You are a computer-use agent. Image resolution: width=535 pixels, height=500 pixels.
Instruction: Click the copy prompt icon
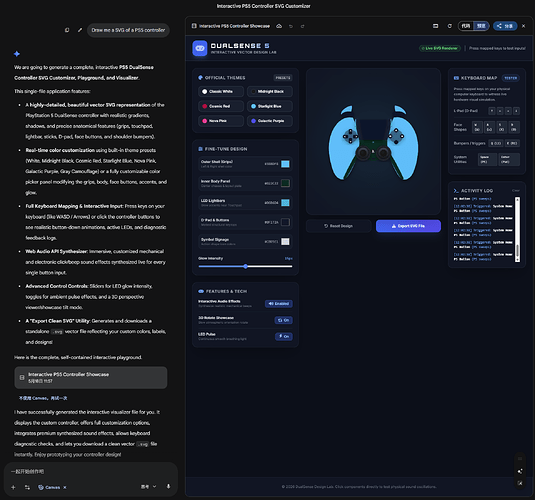click(67, 30)
